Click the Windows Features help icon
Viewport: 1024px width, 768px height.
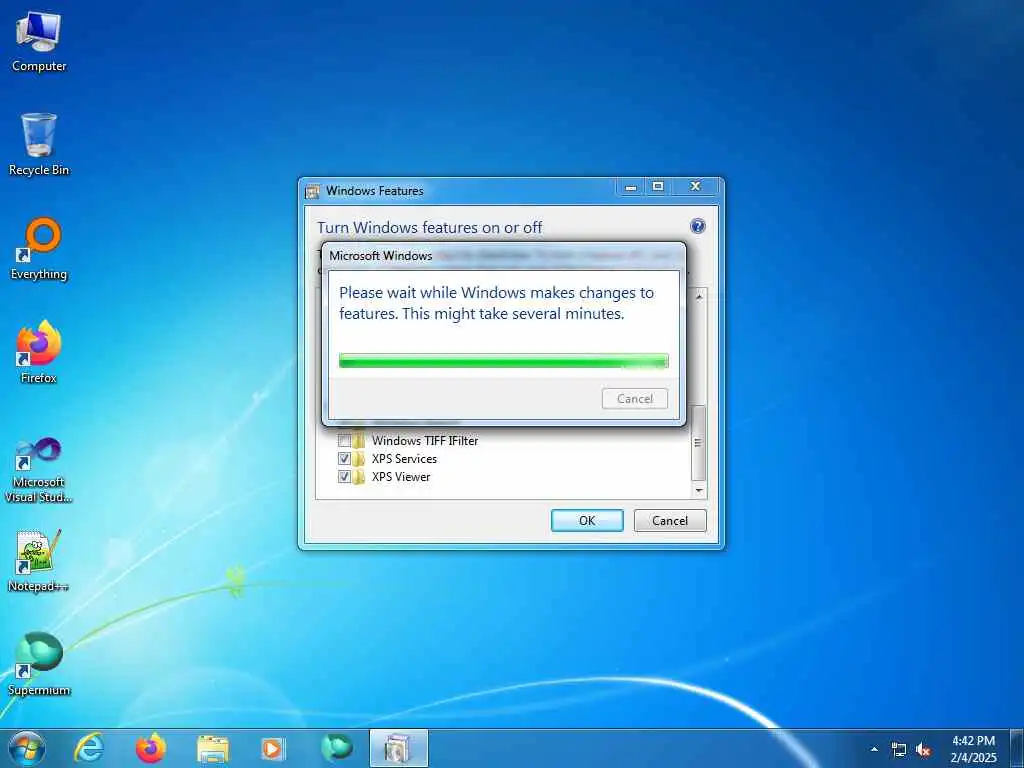tap(697, 226)
